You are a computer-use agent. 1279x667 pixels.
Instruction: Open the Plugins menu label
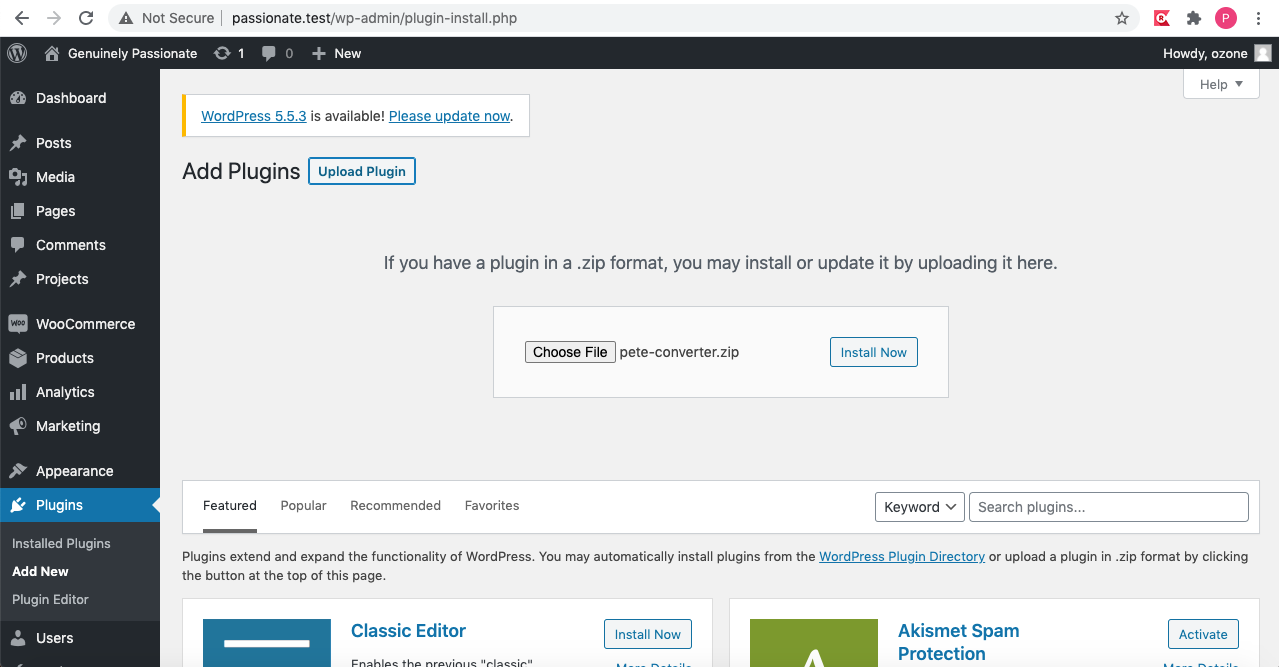[x=59, y=505]
